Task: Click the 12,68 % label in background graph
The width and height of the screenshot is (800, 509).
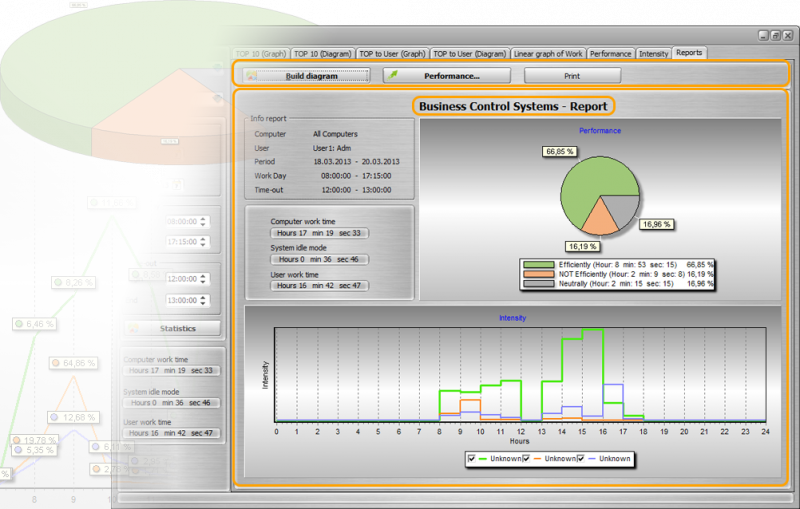Action: click(x=73, y=417)
